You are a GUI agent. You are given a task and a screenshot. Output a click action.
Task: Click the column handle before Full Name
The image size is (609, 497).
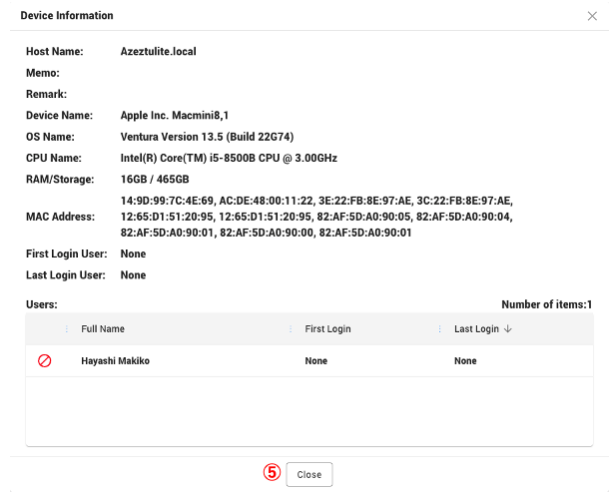point(67,329)
